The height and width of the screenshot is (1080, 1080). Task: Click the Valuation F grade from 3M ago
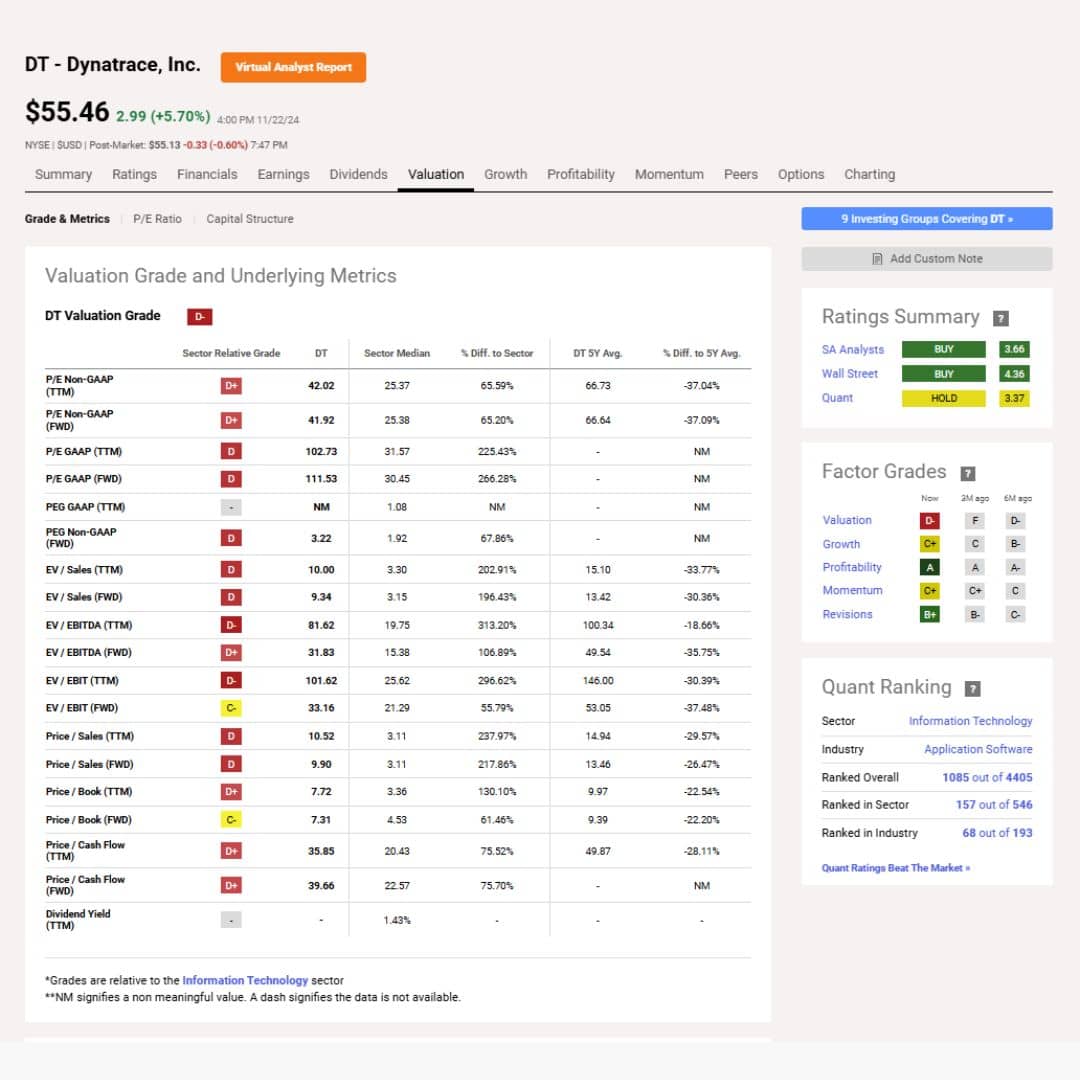975,521
